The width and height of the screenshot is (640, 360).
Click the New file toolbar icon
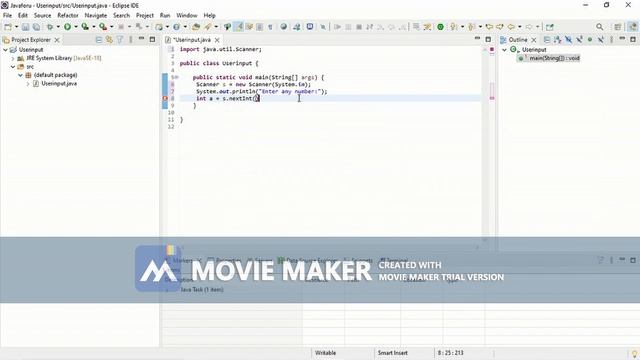7,27
